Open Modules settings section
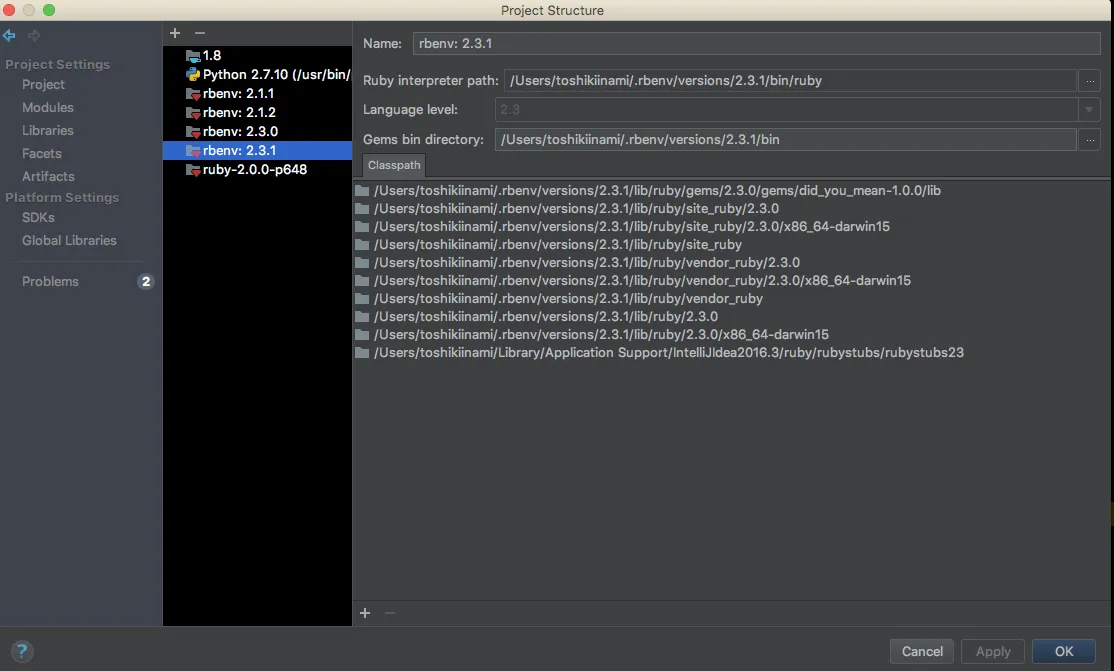Viewport: 1114px width, 671px height. (x=48, y=107)
